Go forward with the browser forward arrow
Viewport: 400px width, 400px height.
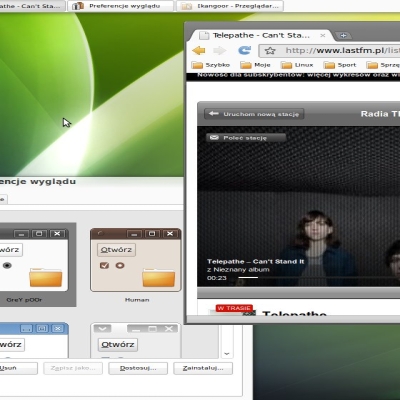tap(219, 50)
